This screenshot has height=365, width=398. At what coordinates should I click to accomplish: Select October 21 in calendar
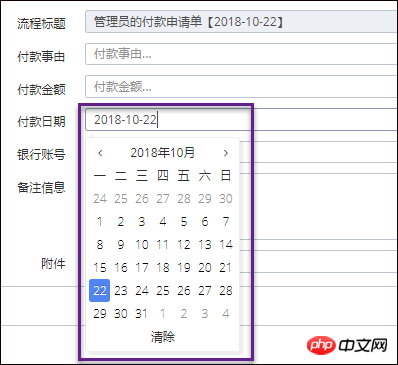pyautogui.click(x=226, y=268)
